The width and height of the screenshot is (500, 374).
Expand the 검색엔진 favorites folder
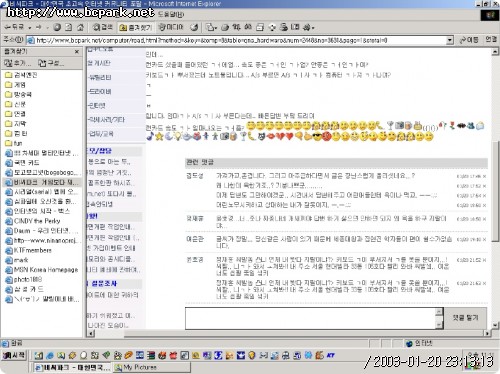21,75
